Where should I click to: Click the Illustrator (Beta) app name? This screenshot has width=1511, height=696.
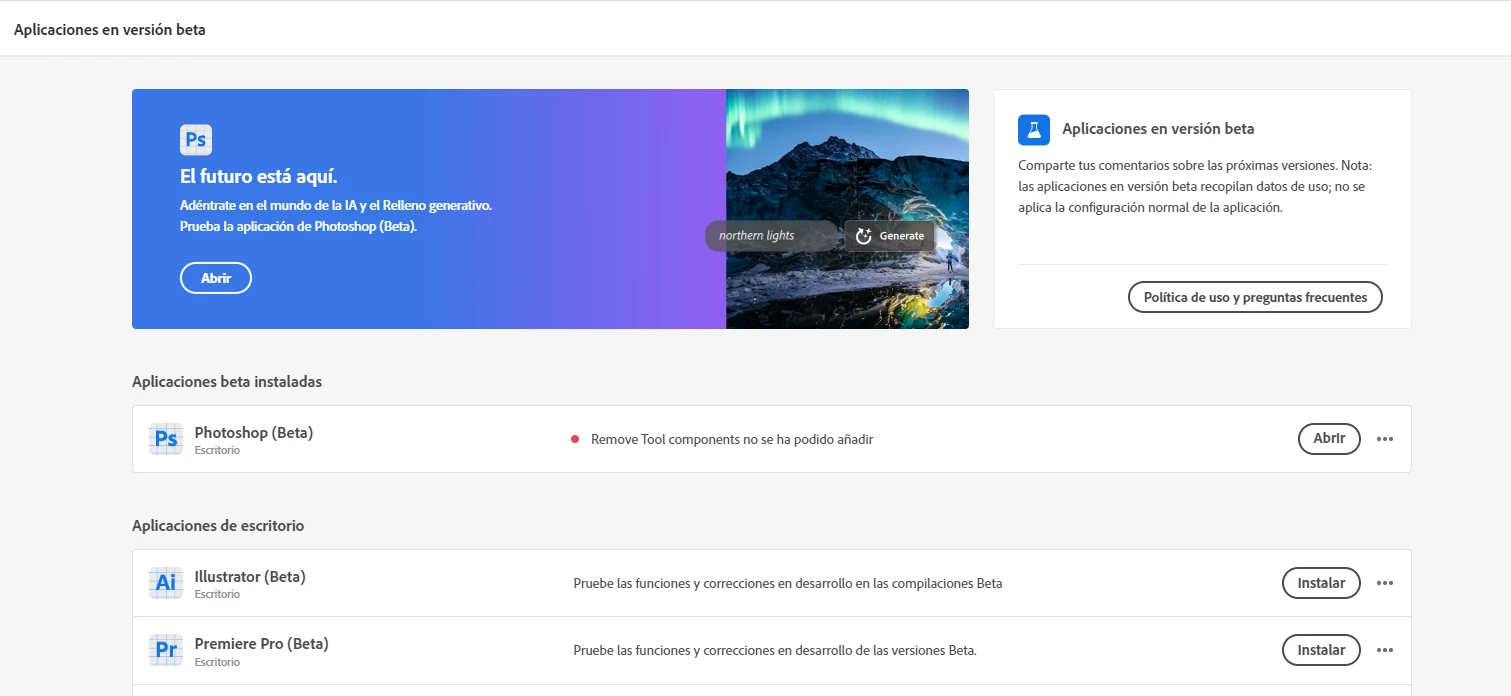(x=250, y=577)
